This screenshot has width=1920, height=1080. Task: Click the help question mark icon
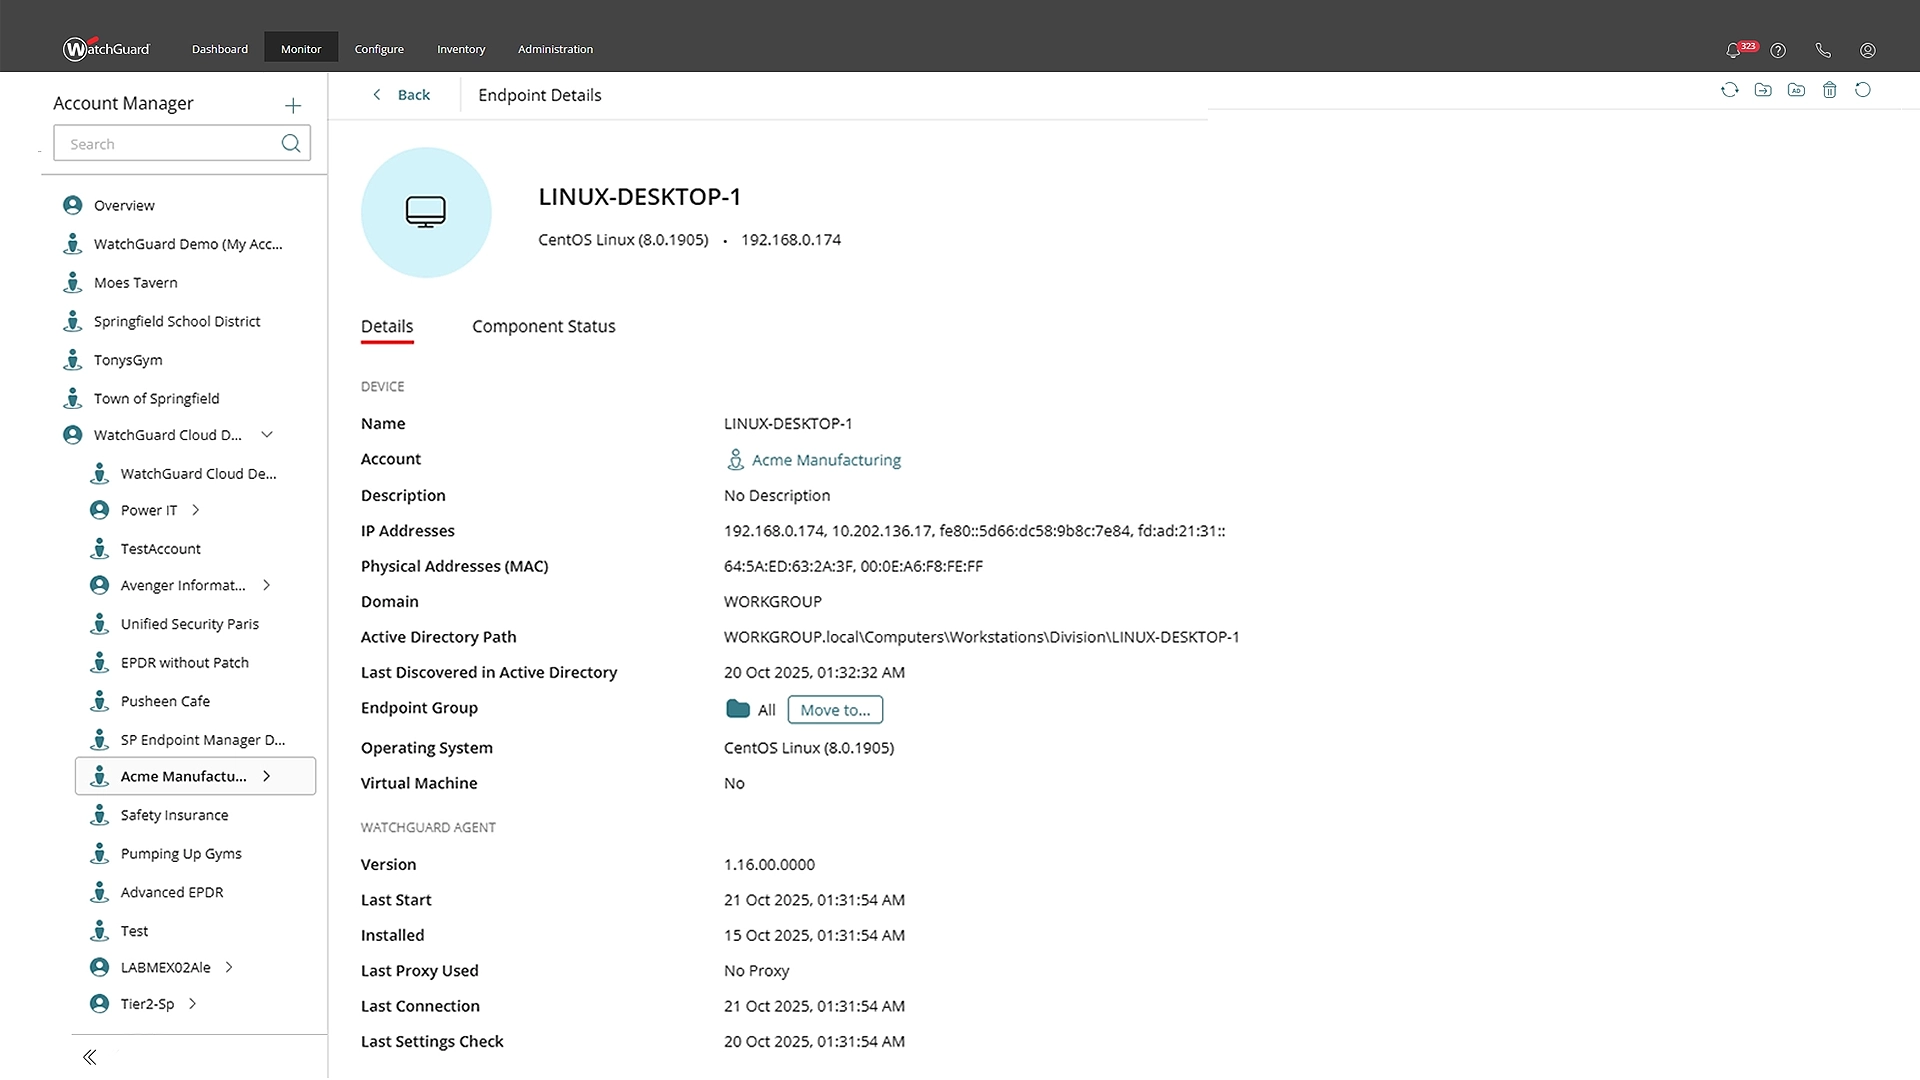[x=1778, y=50]
